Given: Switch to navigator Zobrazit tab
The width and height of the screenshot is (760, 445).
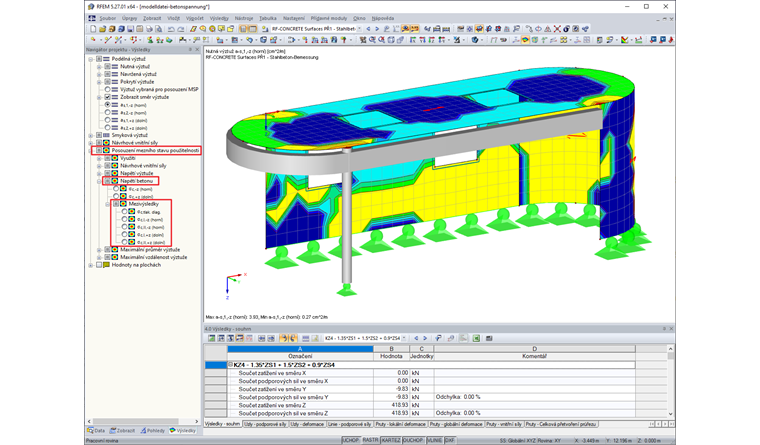Looking at the screenshot, I should click(x=122, y=430).
